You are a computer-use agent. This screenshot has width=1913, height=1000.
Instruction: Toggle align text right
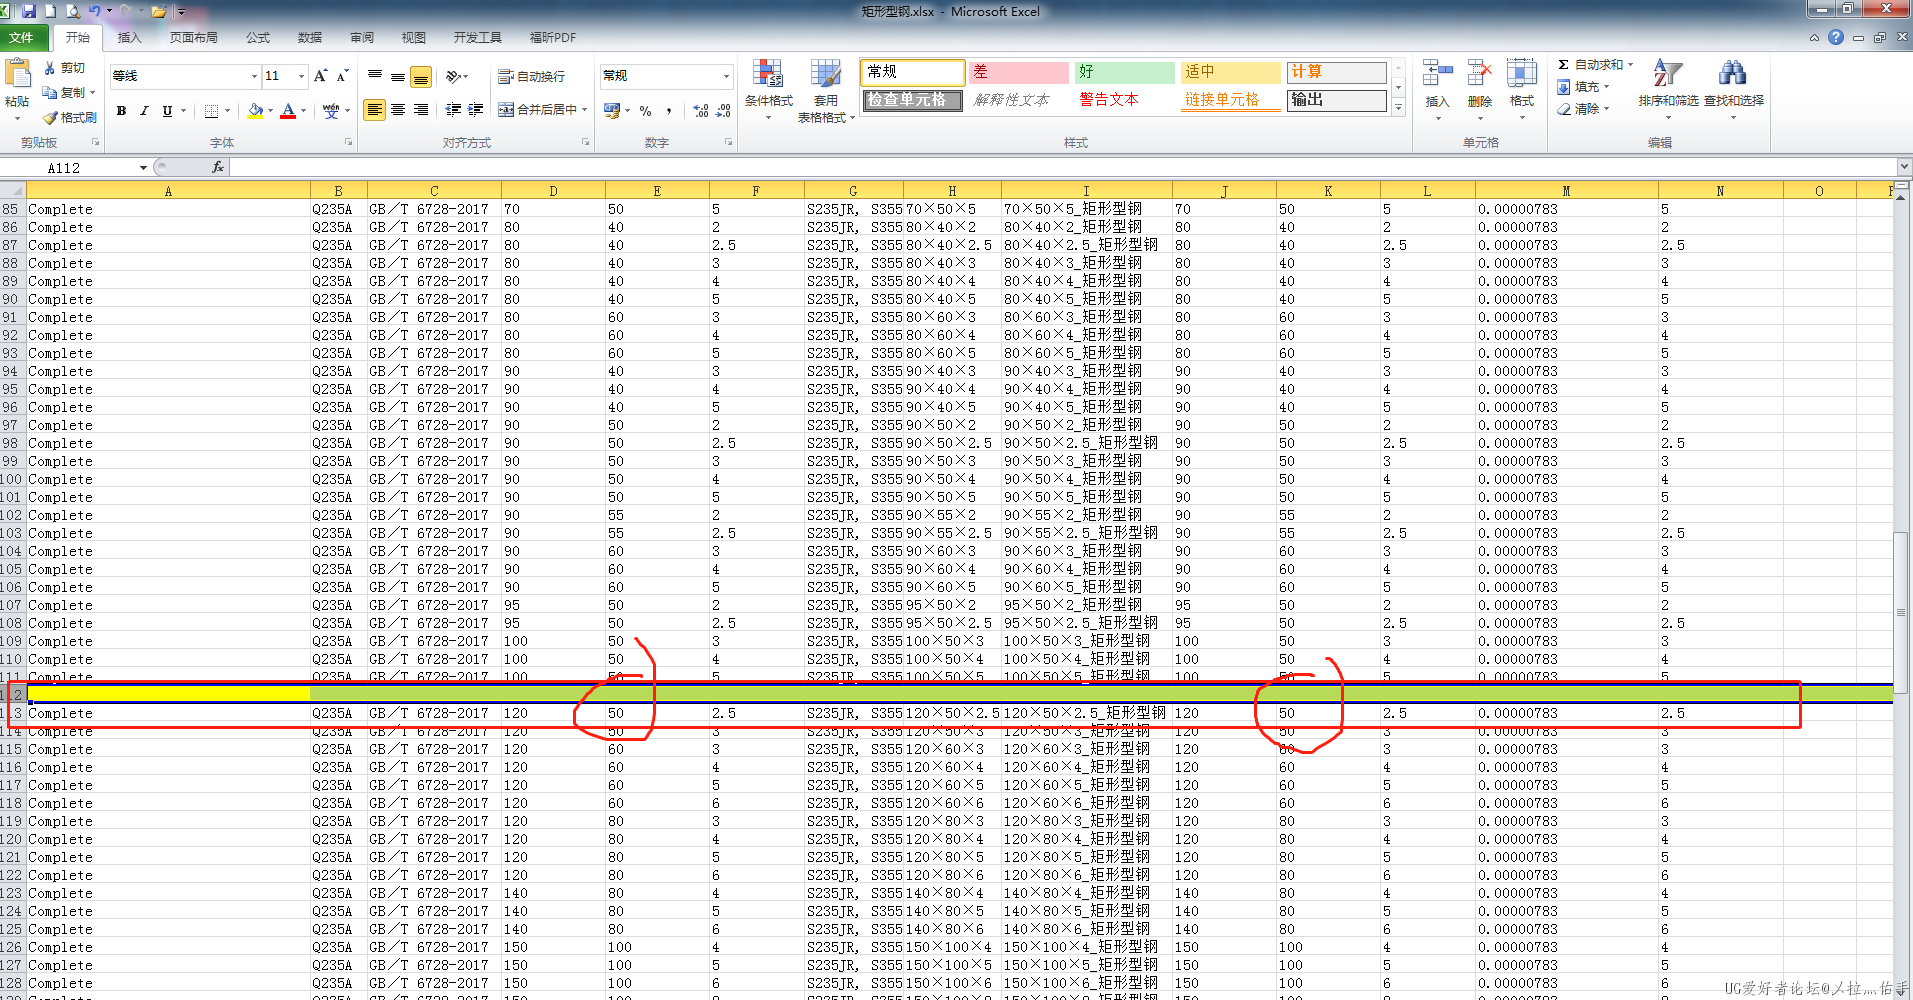coord(421,110)
